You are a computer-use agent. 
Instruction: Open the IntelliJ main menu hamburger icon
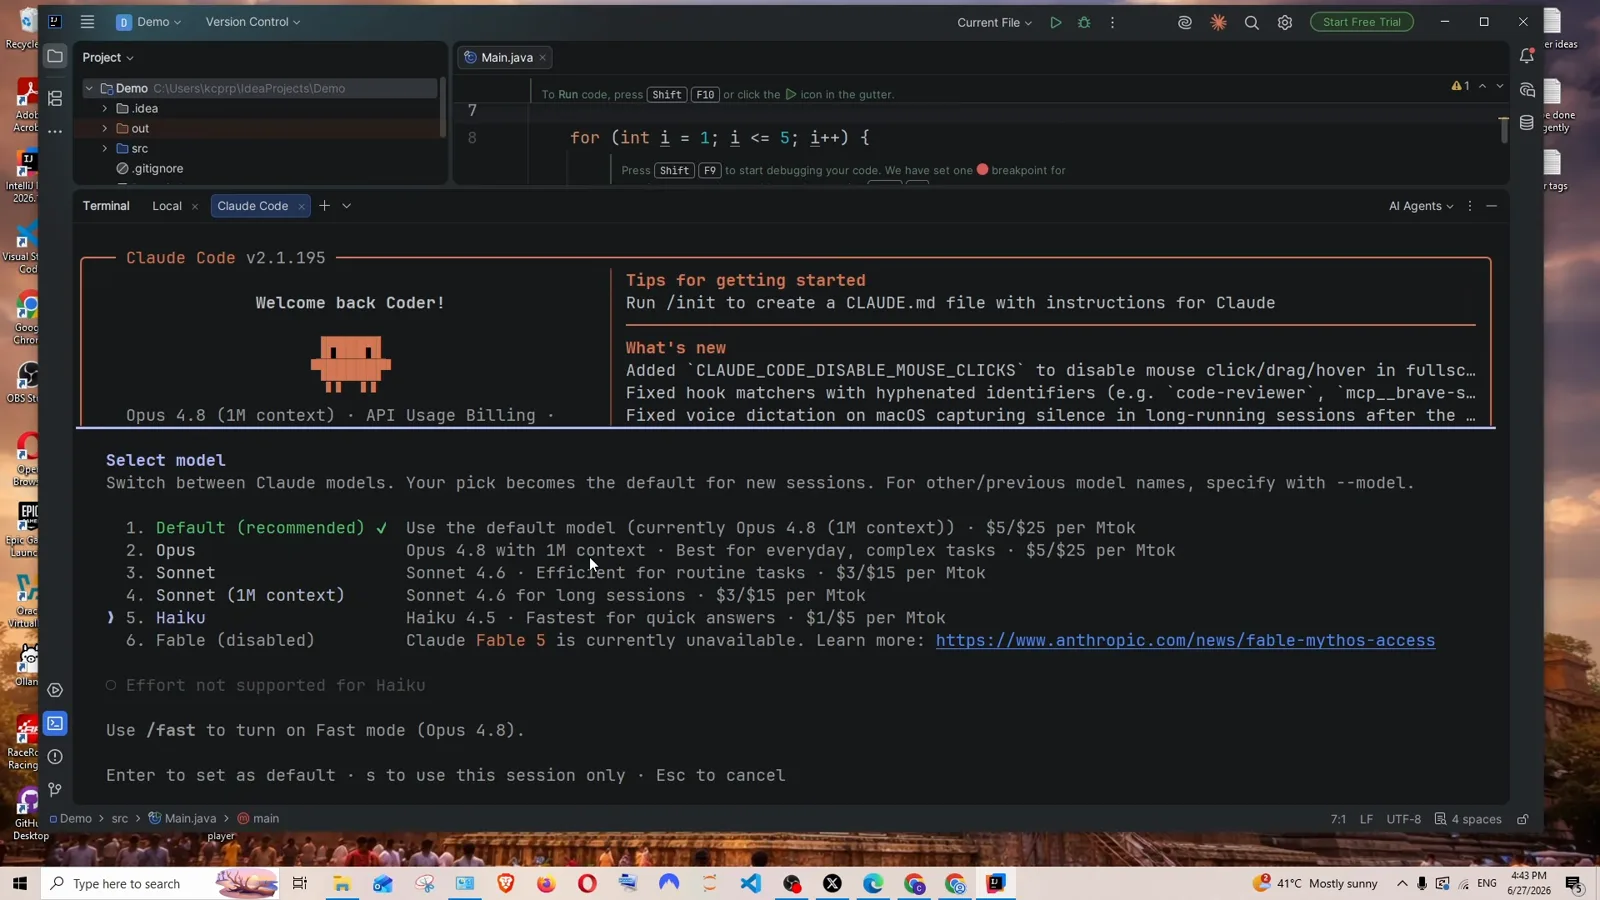[87, 22]
